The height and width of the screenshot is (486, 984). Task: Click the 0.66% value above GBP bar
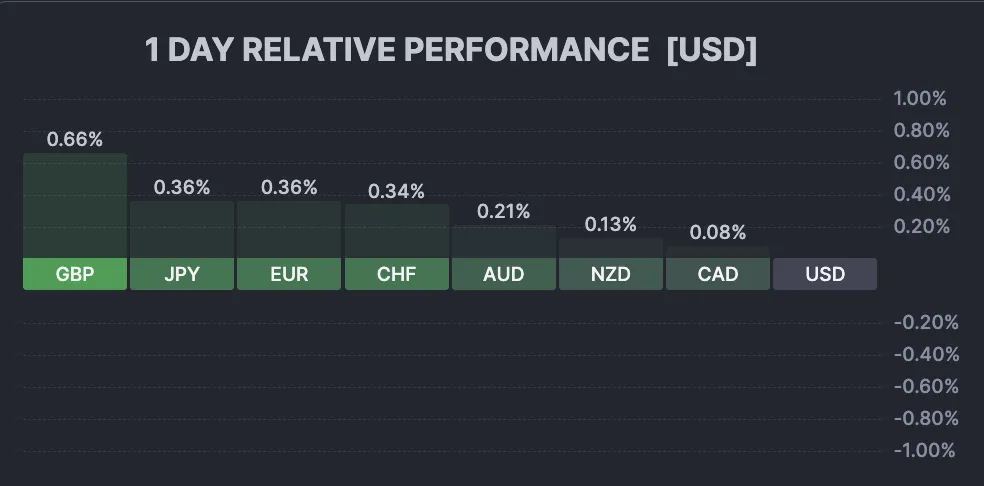[75, 140]
